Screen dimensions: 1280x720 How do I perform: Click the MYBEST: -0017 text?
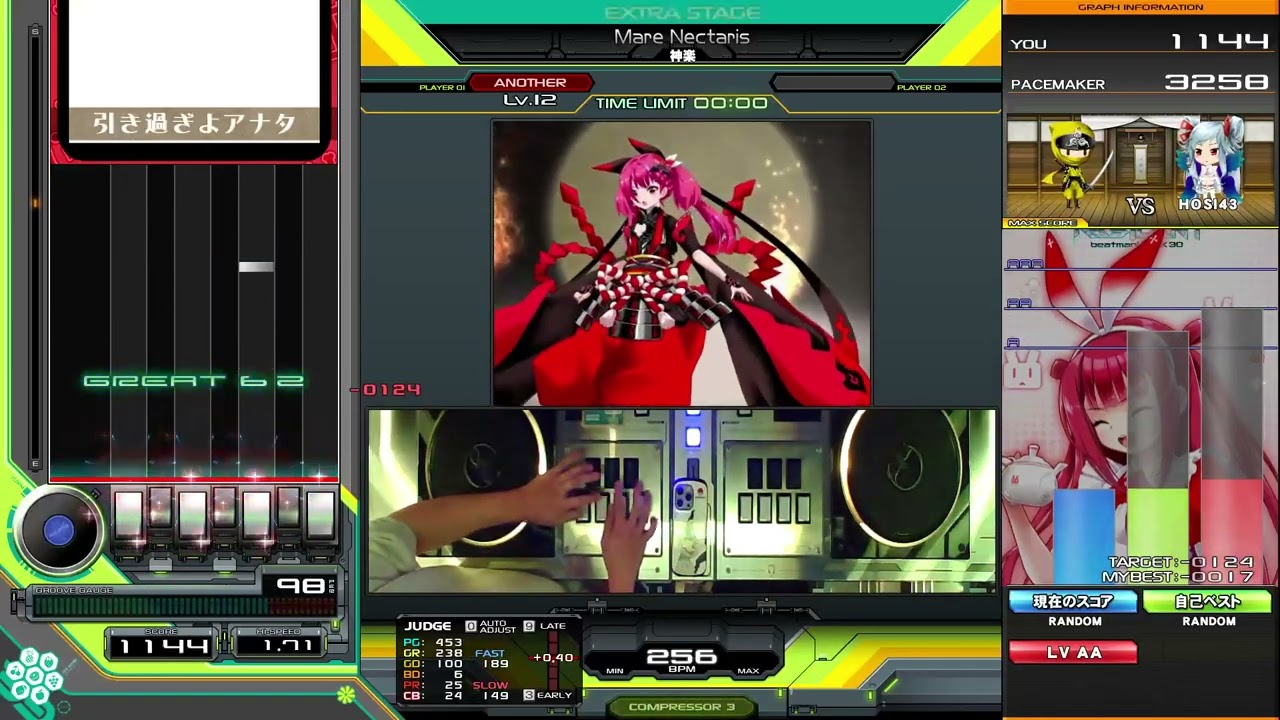[1178, 577]
